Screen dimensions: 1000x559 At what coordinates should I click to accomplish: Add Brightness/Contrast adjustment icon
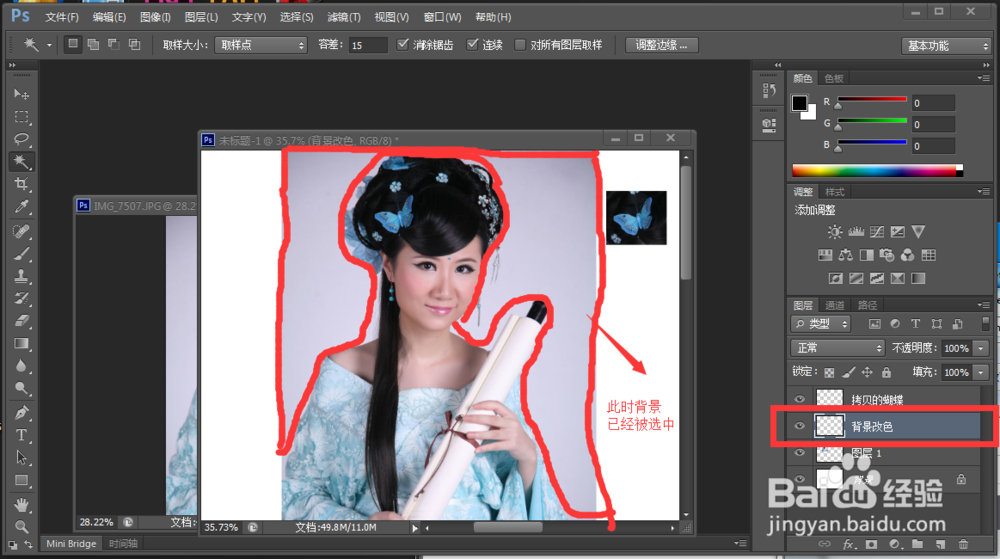(835, 231)
